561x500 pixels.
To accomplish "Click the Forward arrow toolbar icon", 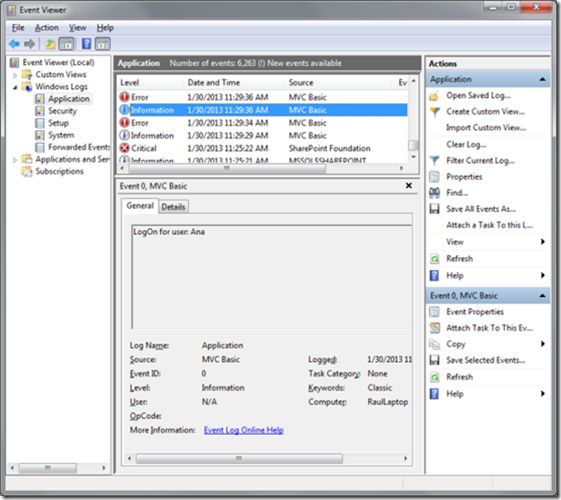I will click(x=29, y=44).
